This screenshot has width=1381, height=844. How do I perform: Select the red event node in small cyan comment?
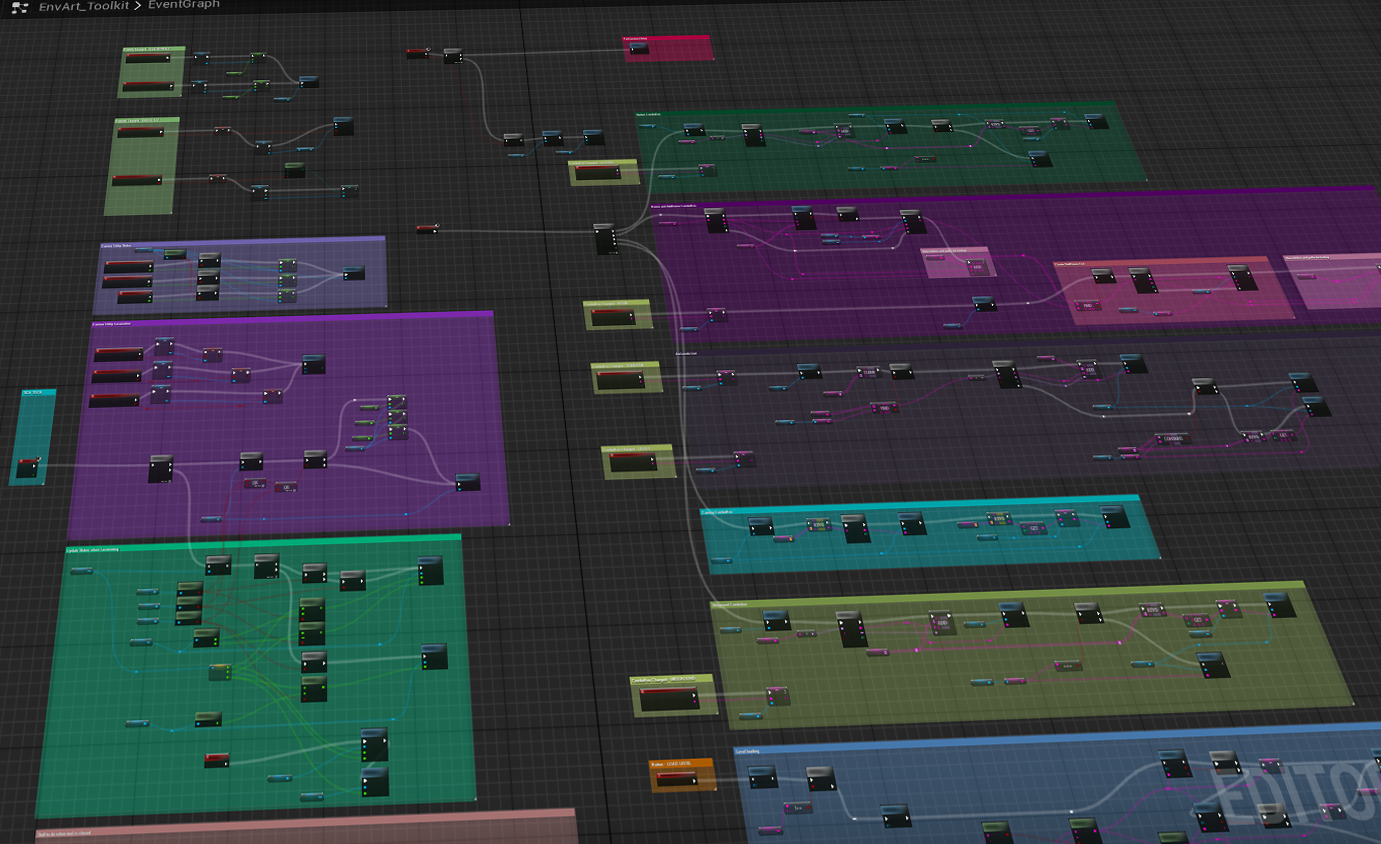pos(28,467)
